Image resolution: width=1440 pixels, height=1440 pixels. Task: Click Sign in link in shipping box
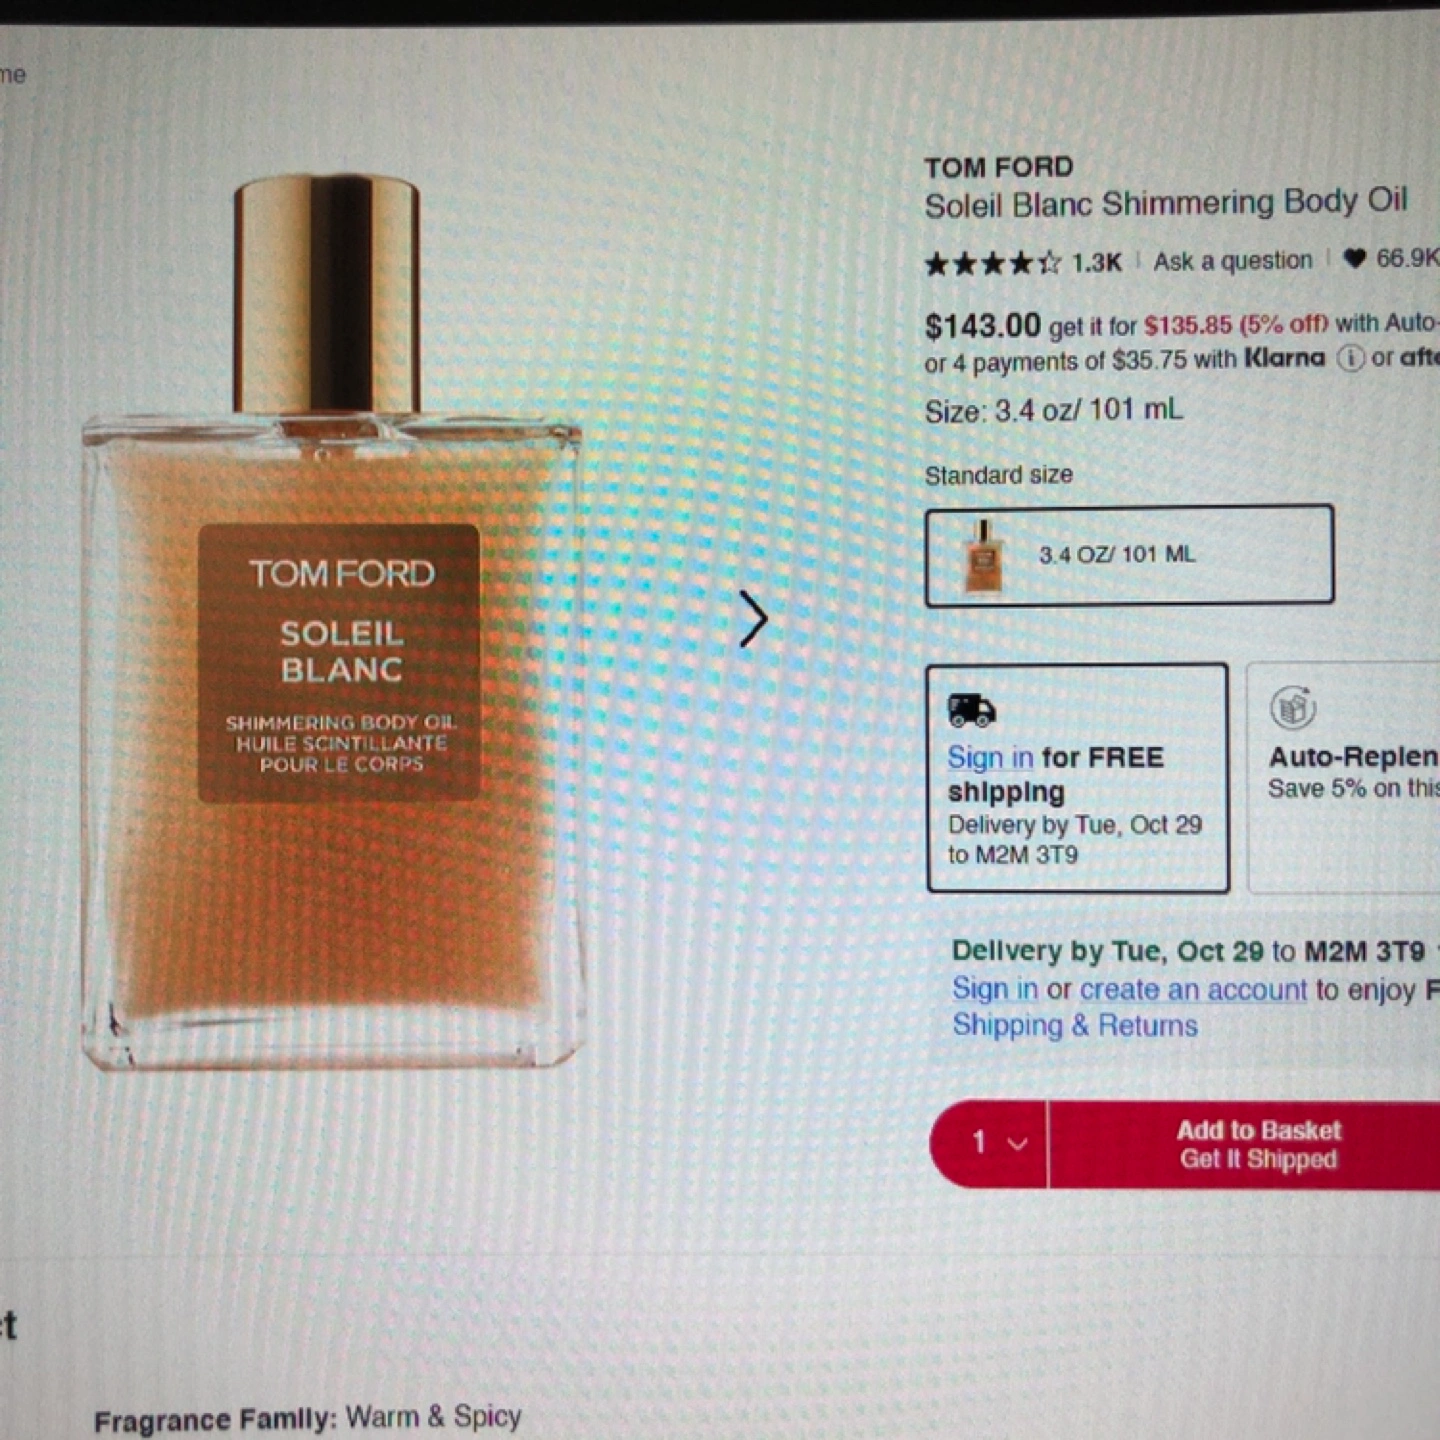point(990,757)
